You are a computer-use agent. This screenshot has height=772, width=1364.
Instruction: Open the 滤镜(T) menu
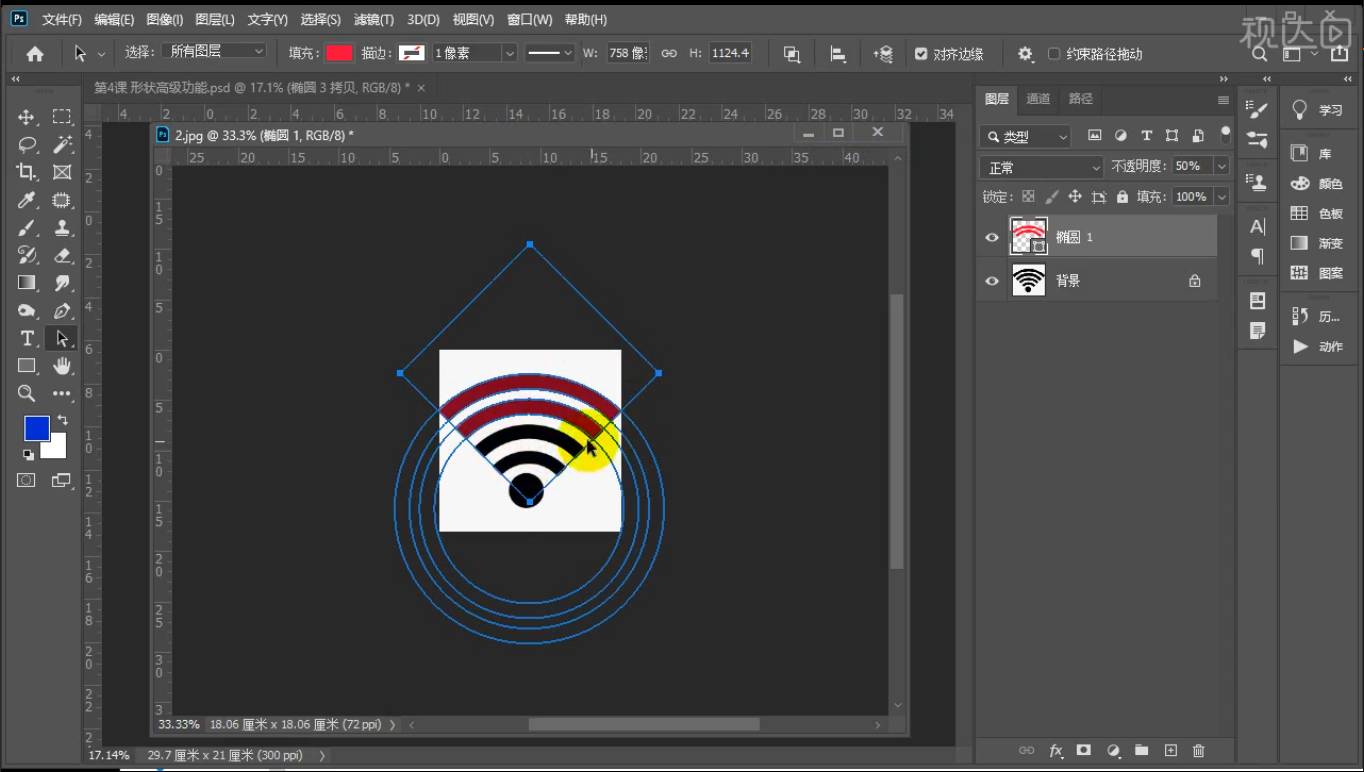(374, 19)
